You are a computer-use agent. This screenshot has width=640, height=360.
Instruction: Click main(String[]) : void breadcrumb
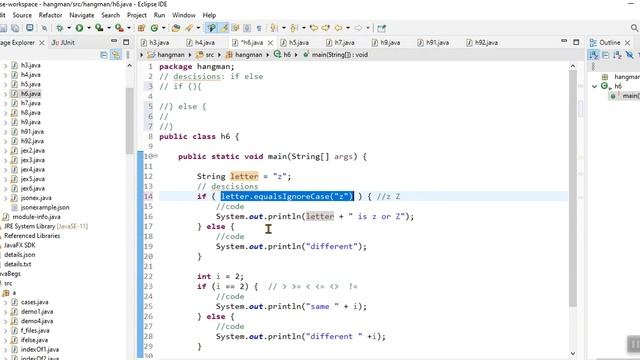(335, 55)
